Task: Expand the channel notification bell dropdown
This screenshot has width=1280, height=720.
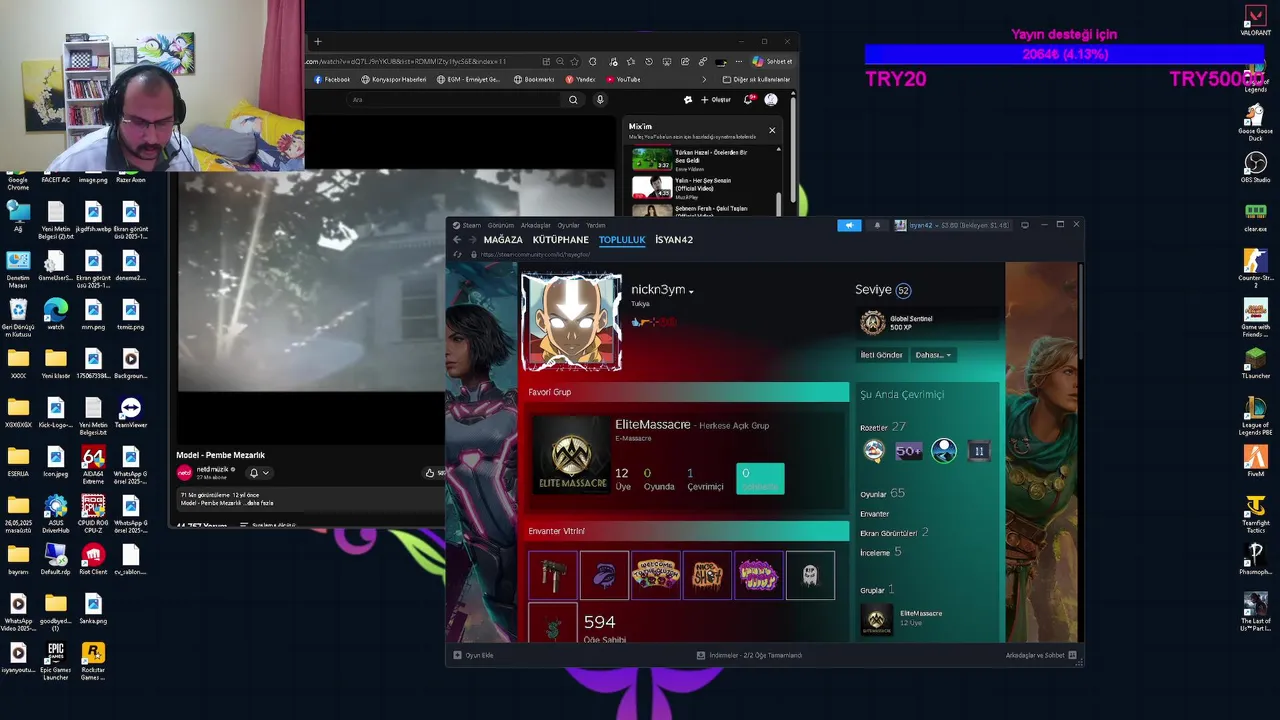Action: 259,472
